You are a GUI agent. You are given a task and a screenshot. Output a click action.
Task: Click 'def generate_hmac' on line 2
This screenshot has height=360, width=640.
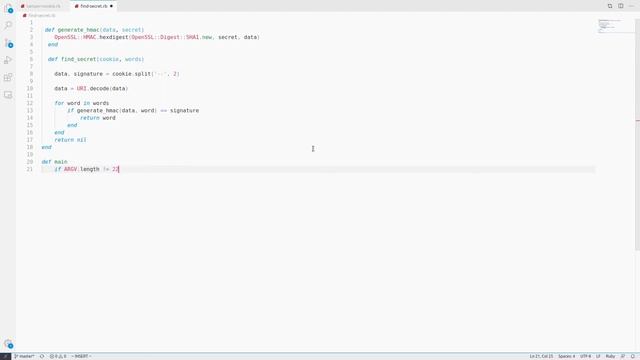(72, 30)
